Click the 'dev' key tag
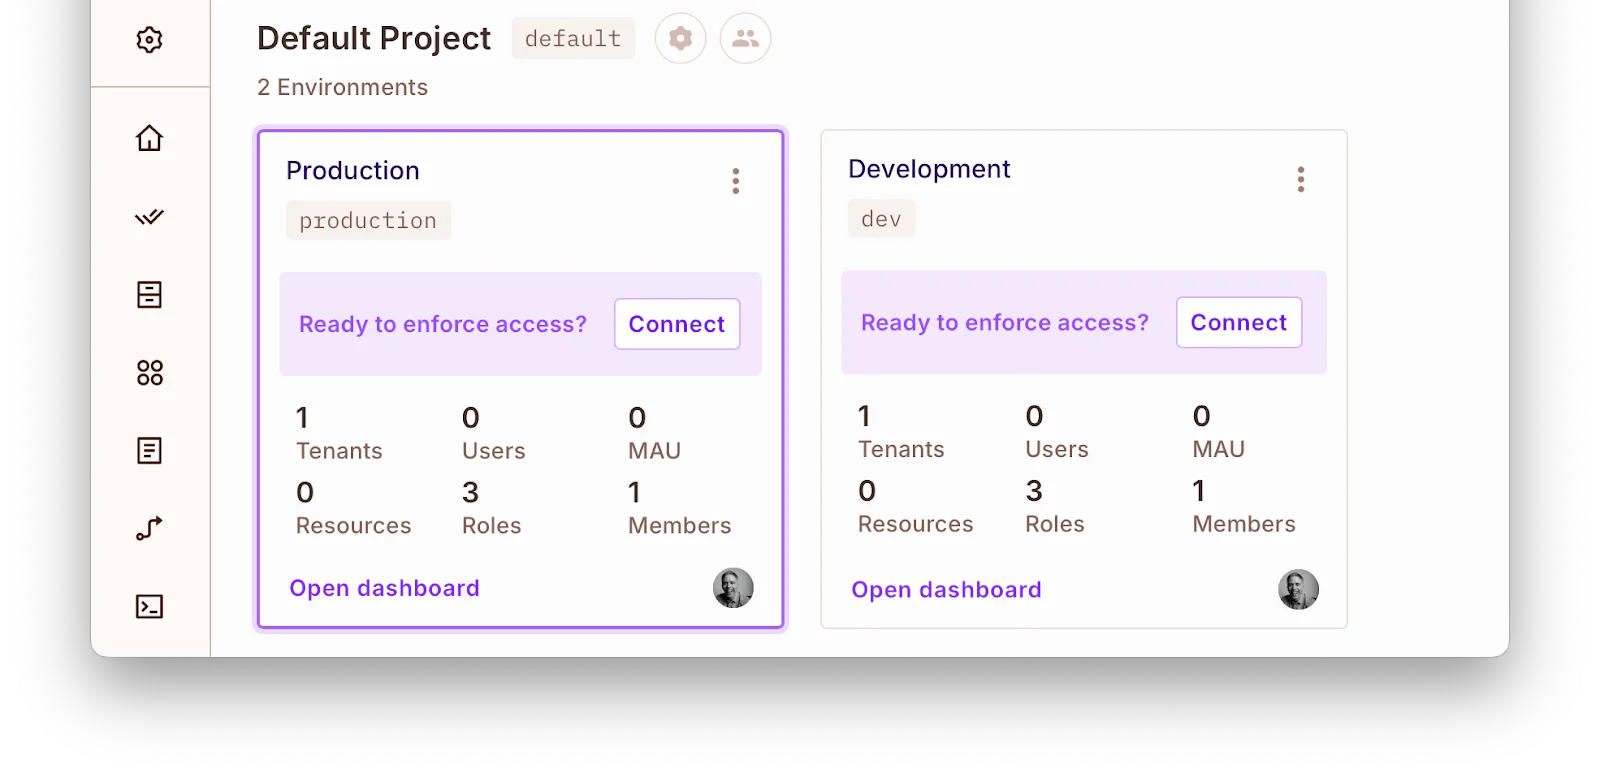The image size is (1600, 777). 881,219
